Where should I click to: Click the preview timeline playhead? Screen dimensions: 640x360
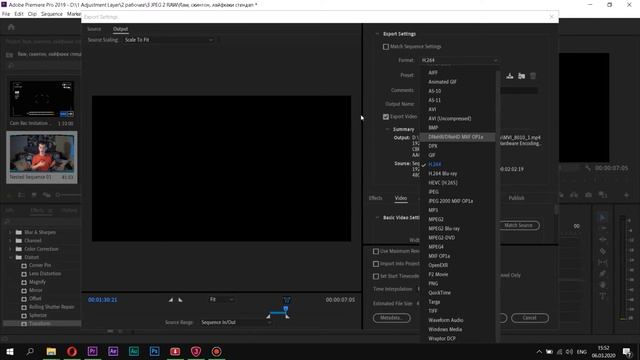click(x=286, y=309)
